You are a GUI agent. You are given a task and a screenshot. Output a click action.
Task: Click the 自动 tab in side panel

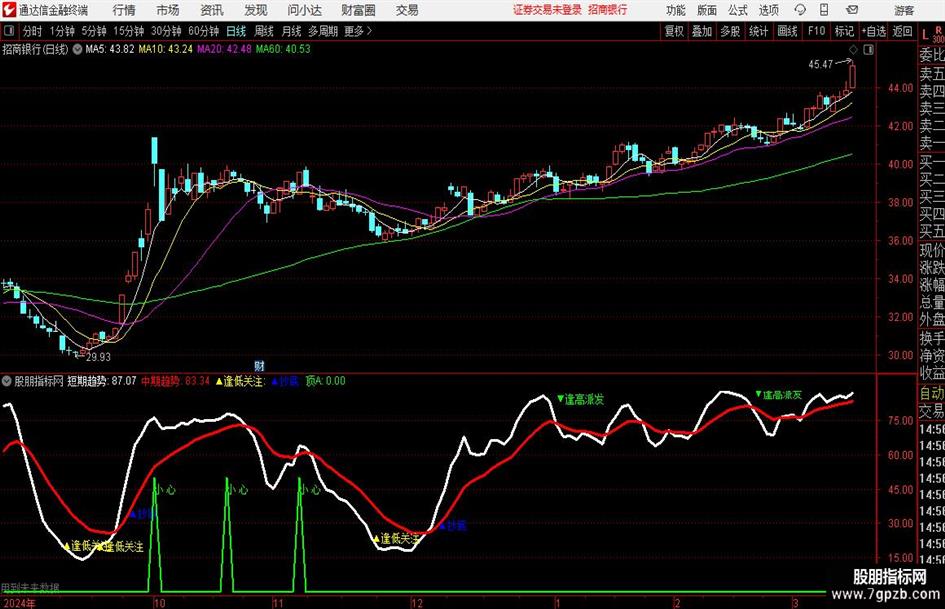pyautogui.click(x=932, y=393)
